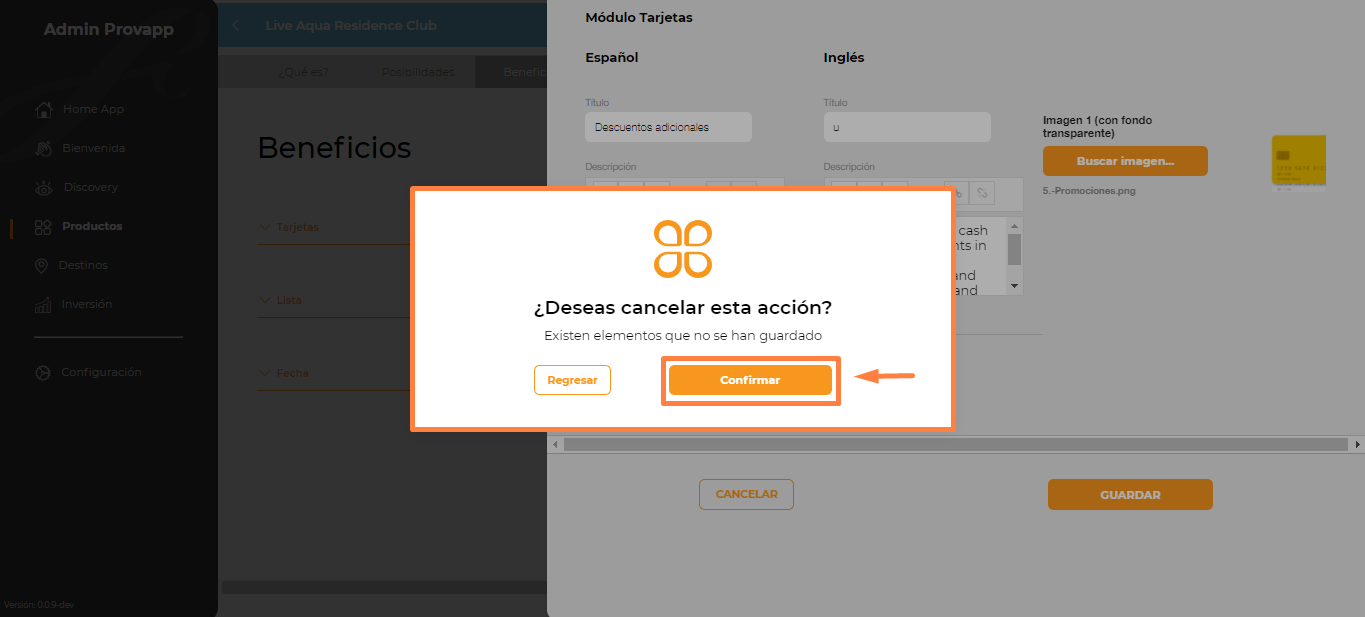Open the Configuración gear icon
The width and height of the screenshot is (1365, 617).
pos(42,373)
